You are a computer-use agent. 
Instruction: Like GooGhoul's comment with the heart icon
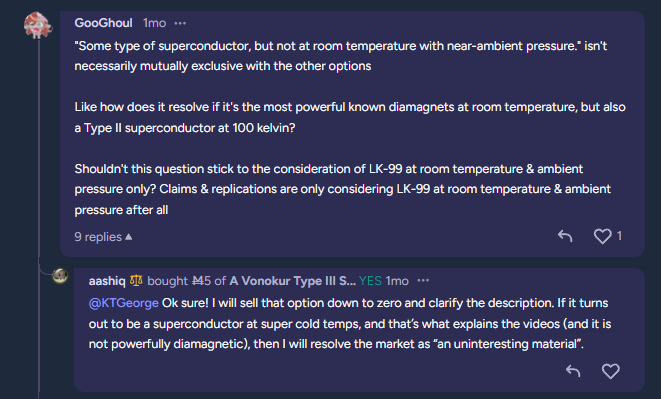pyautogui.click(x=602, y=236)
